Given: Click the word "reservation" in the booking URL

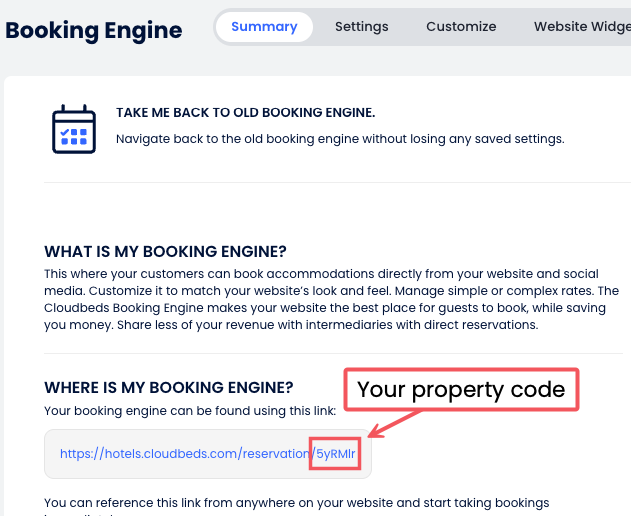Looking at the screenshot, I should tap(273, 453).
